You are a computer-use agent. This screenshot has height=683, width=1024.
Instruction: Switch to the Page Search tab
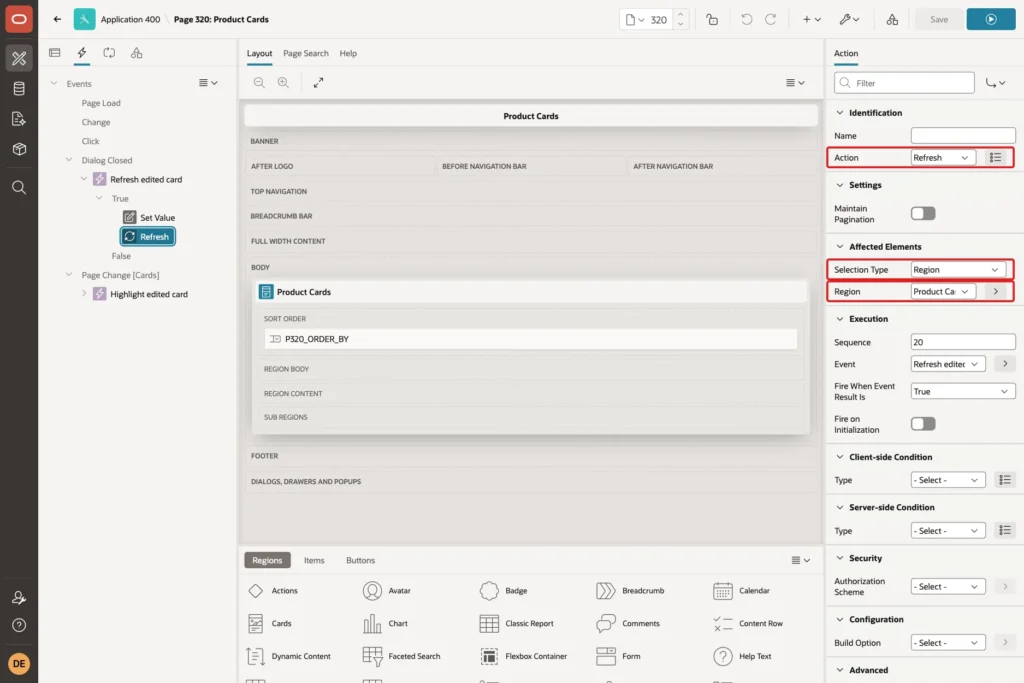pos(306,54)
